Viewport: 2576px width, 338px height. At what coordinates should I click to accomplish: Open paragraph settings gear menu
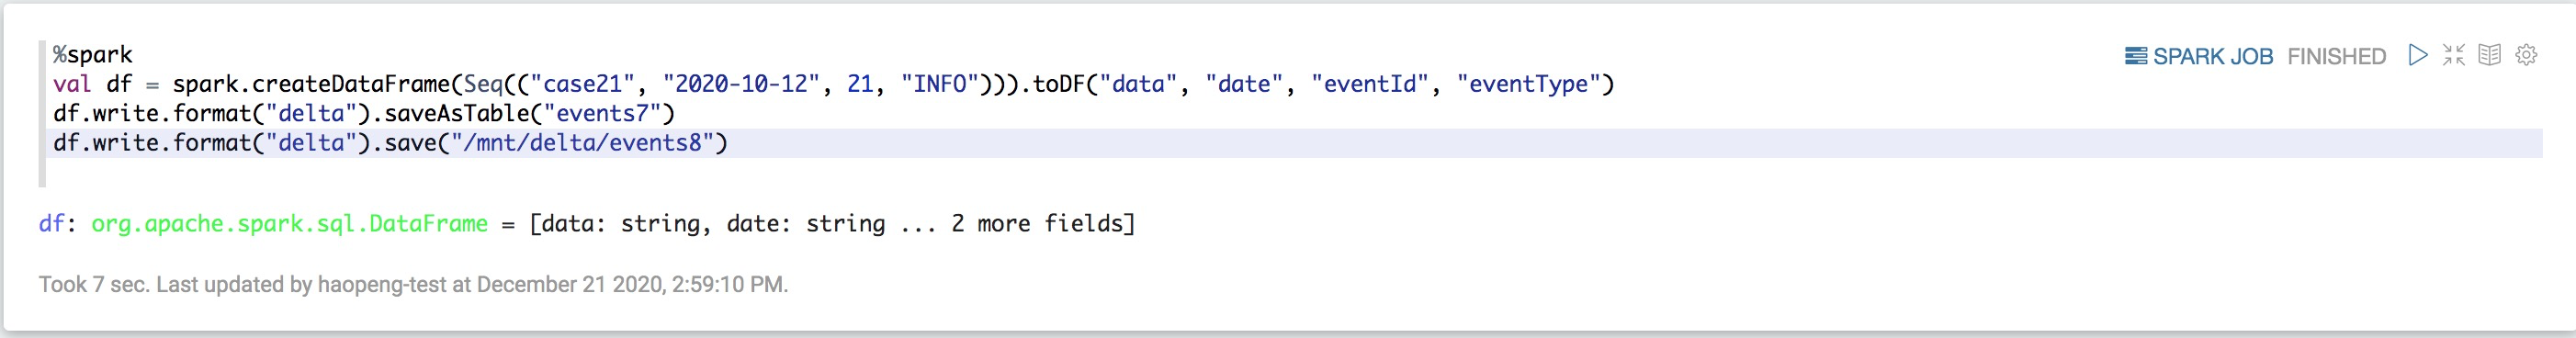[x=2527, y=55]
